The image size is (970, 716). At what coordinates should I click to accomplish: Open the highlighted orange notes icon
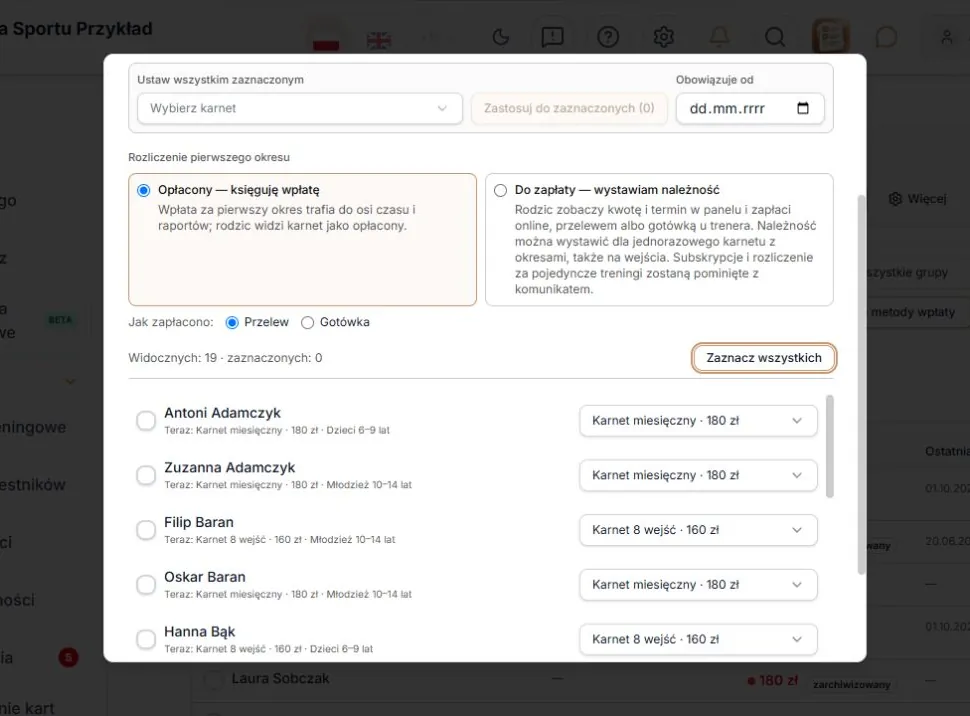(830, 37)
